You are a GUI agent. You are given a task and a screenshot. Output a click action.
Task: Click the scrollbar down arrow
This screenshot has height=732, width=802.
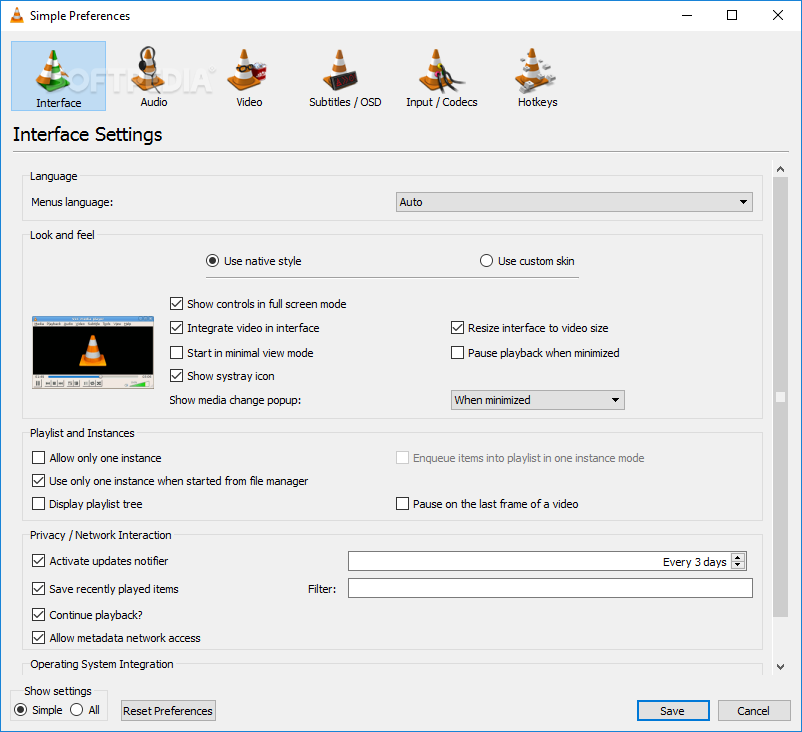pos(780,667)
